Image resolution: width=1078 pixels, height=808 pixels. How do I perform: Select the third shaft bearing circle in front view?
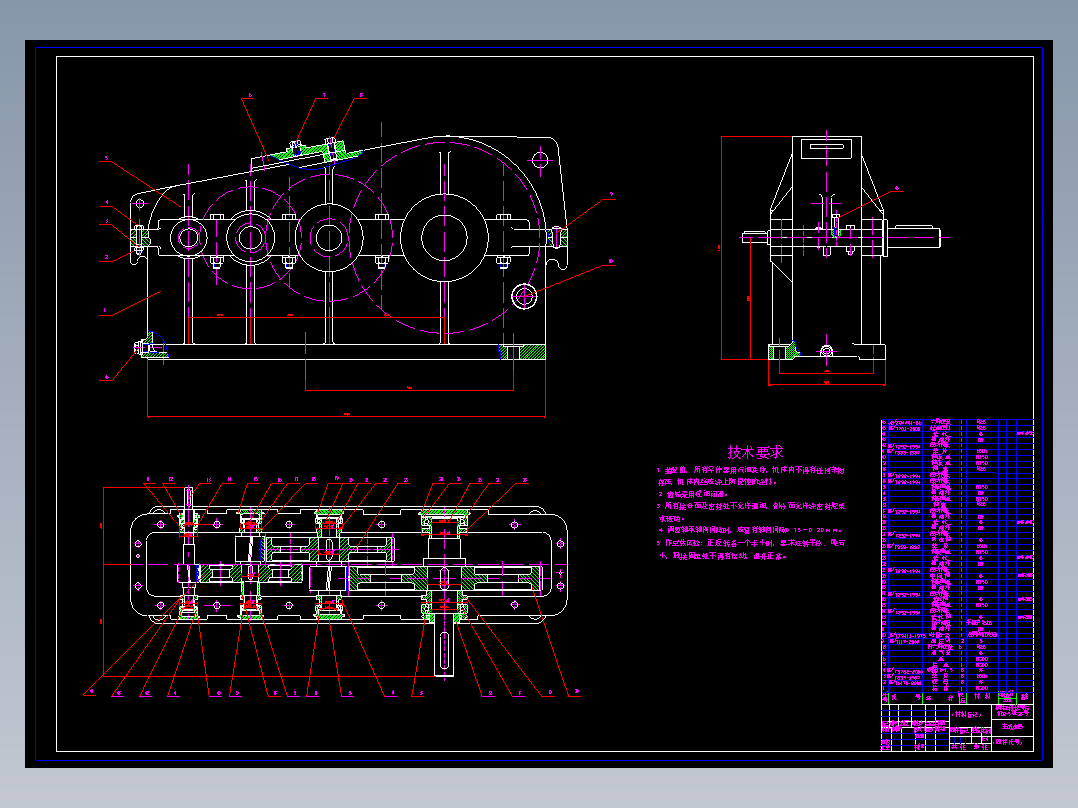tap(329, 237)
